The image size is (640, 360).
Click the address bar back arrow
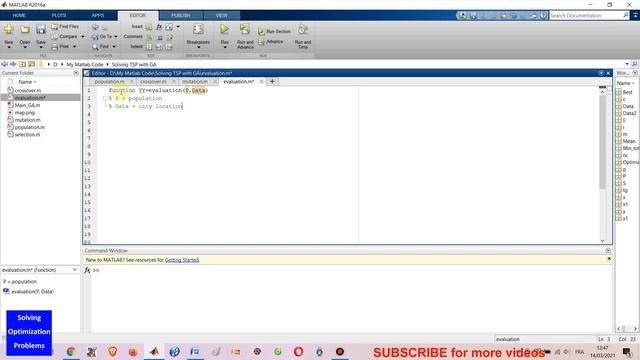pos(4,64)
